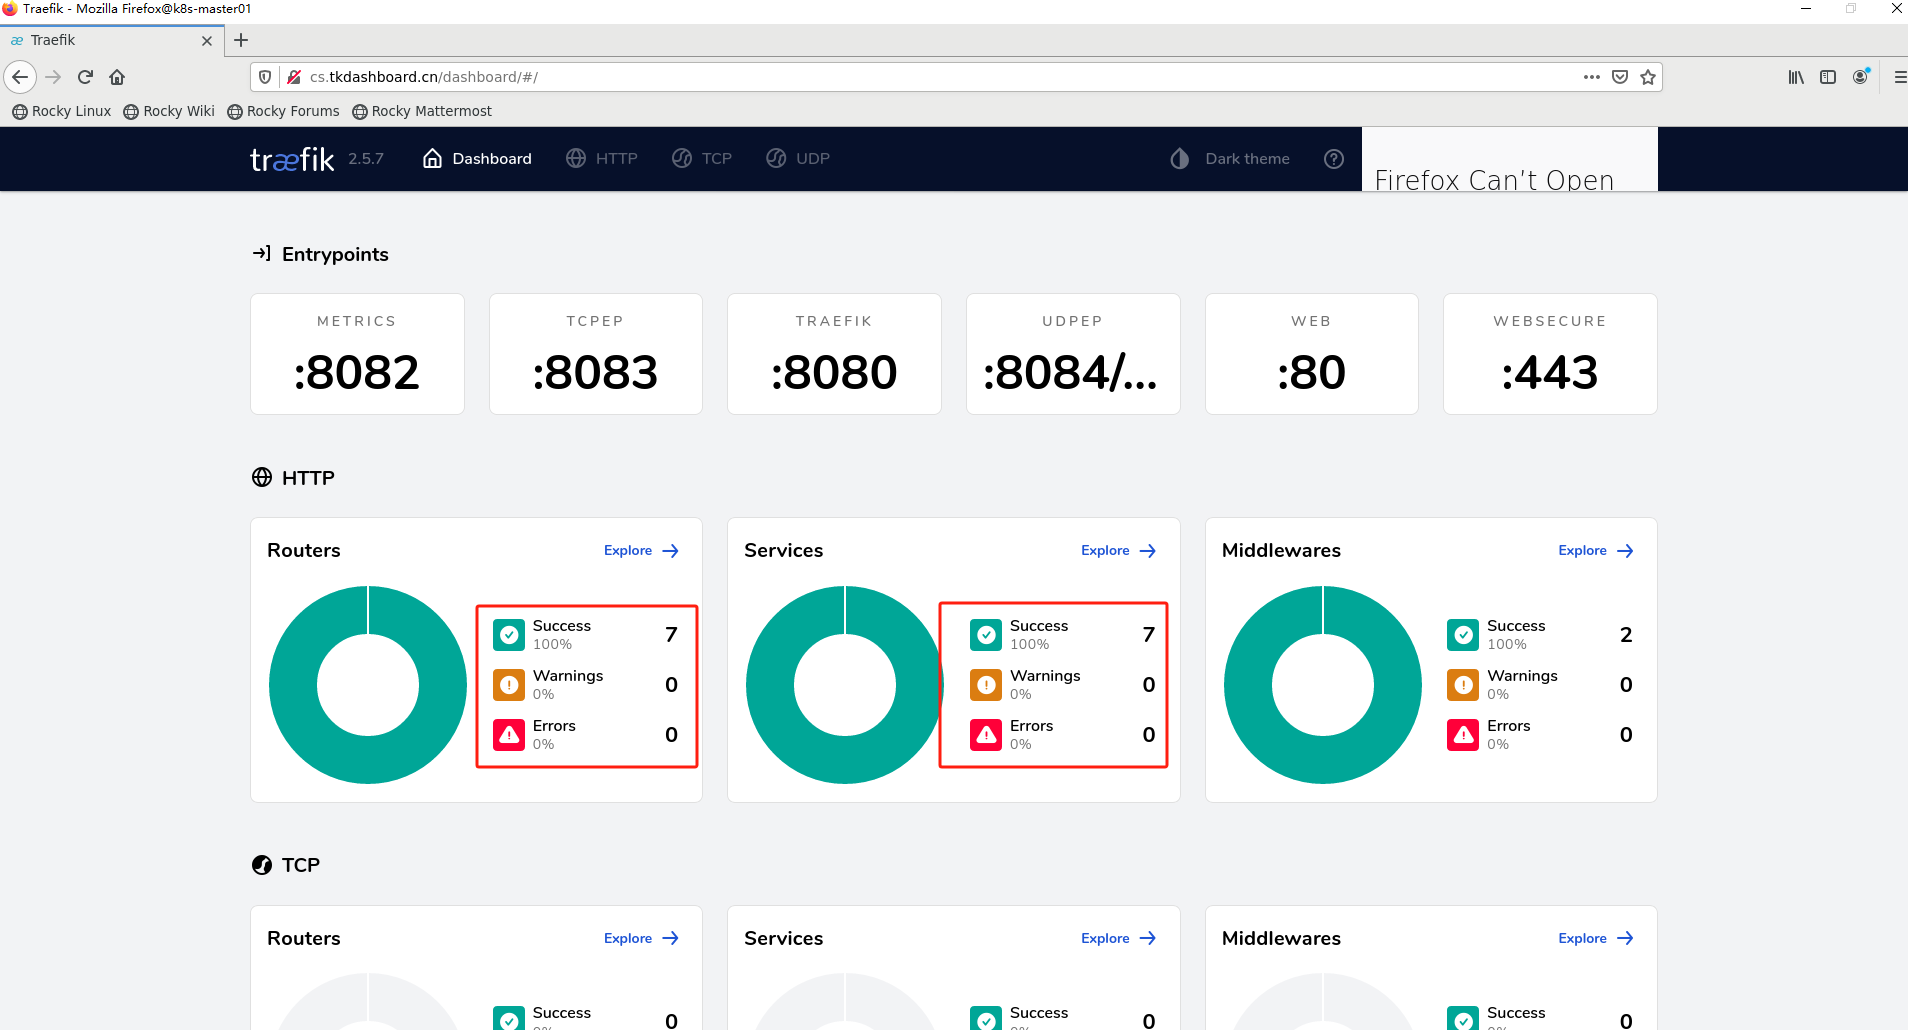Click the version number 2.5.7

(366, 159)
